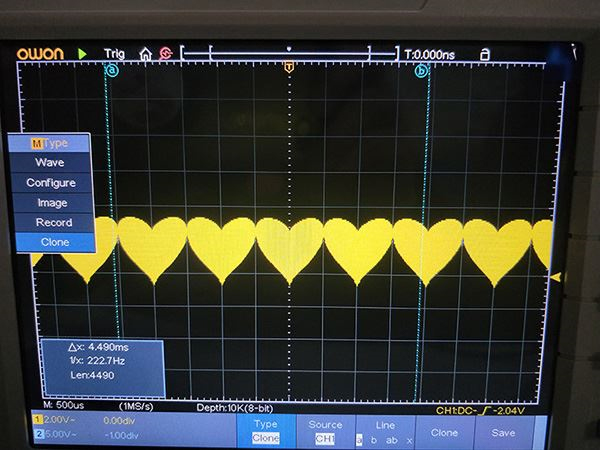Select Line option 'ab'
This screenshot has width=600, height=450.
point(391,439)
